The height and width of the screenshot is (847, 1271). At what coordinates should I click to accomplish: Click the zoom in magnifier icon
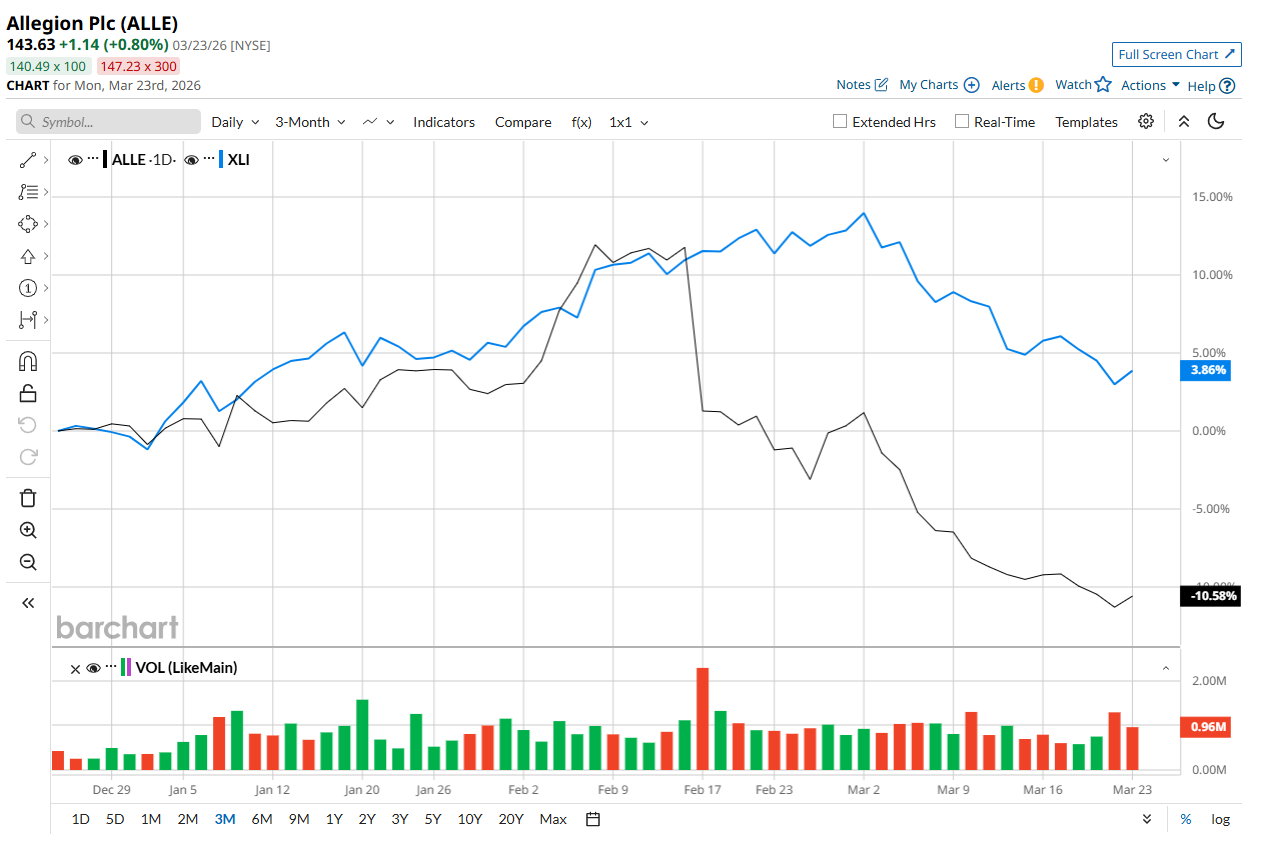(28, 531)
